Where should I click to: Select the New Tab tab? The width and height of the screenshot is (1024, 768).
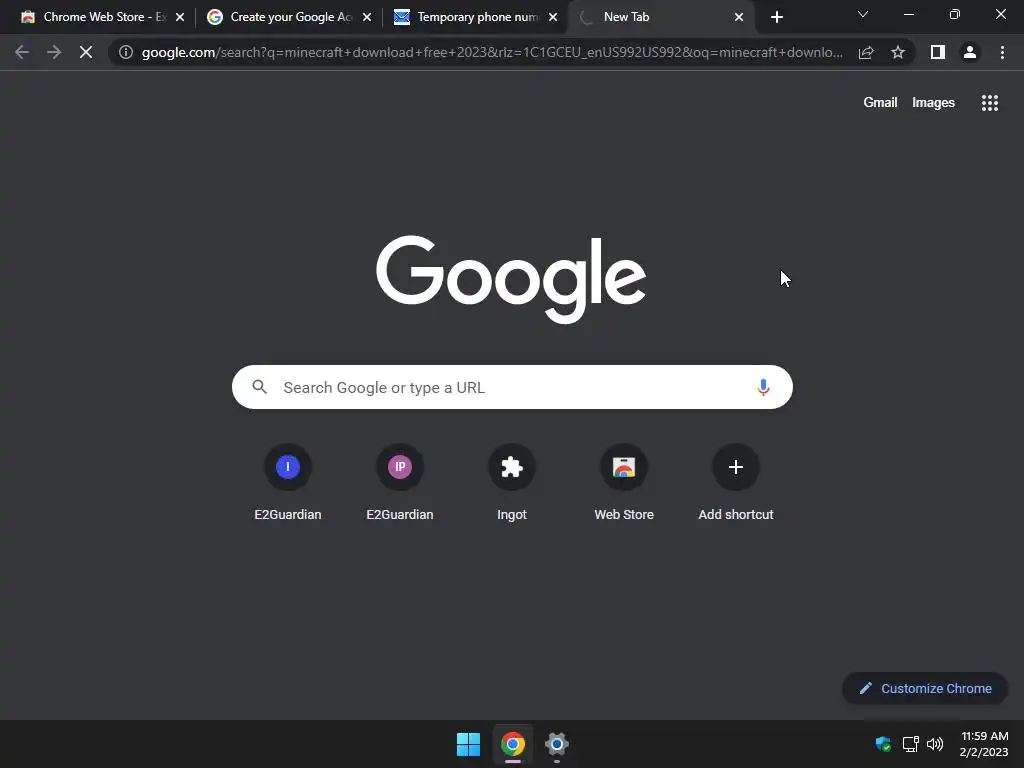click(x=660, y=17)
